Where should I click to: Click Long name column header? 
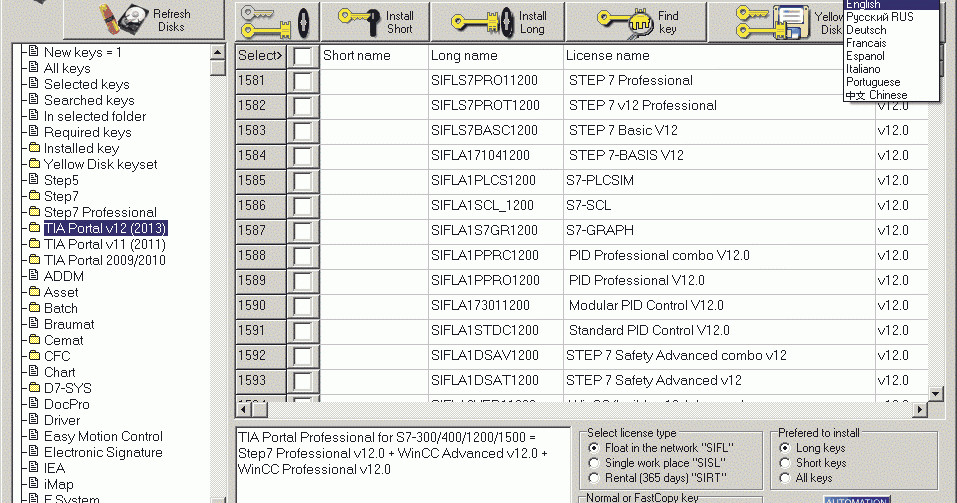[496, 56]
